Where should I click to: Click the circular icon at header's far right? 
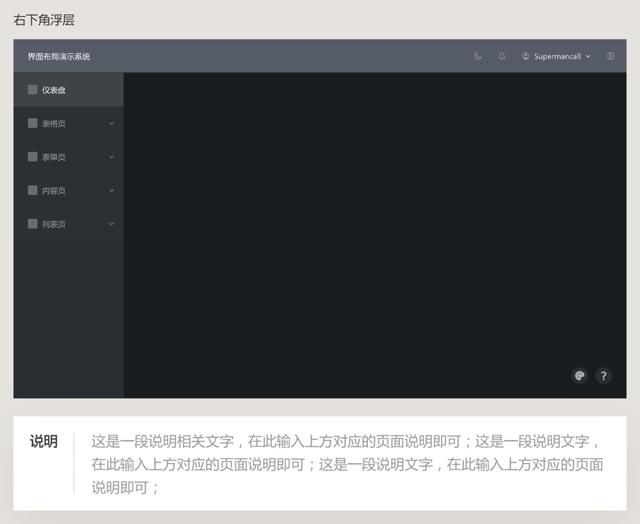click(x=611, y=56)
